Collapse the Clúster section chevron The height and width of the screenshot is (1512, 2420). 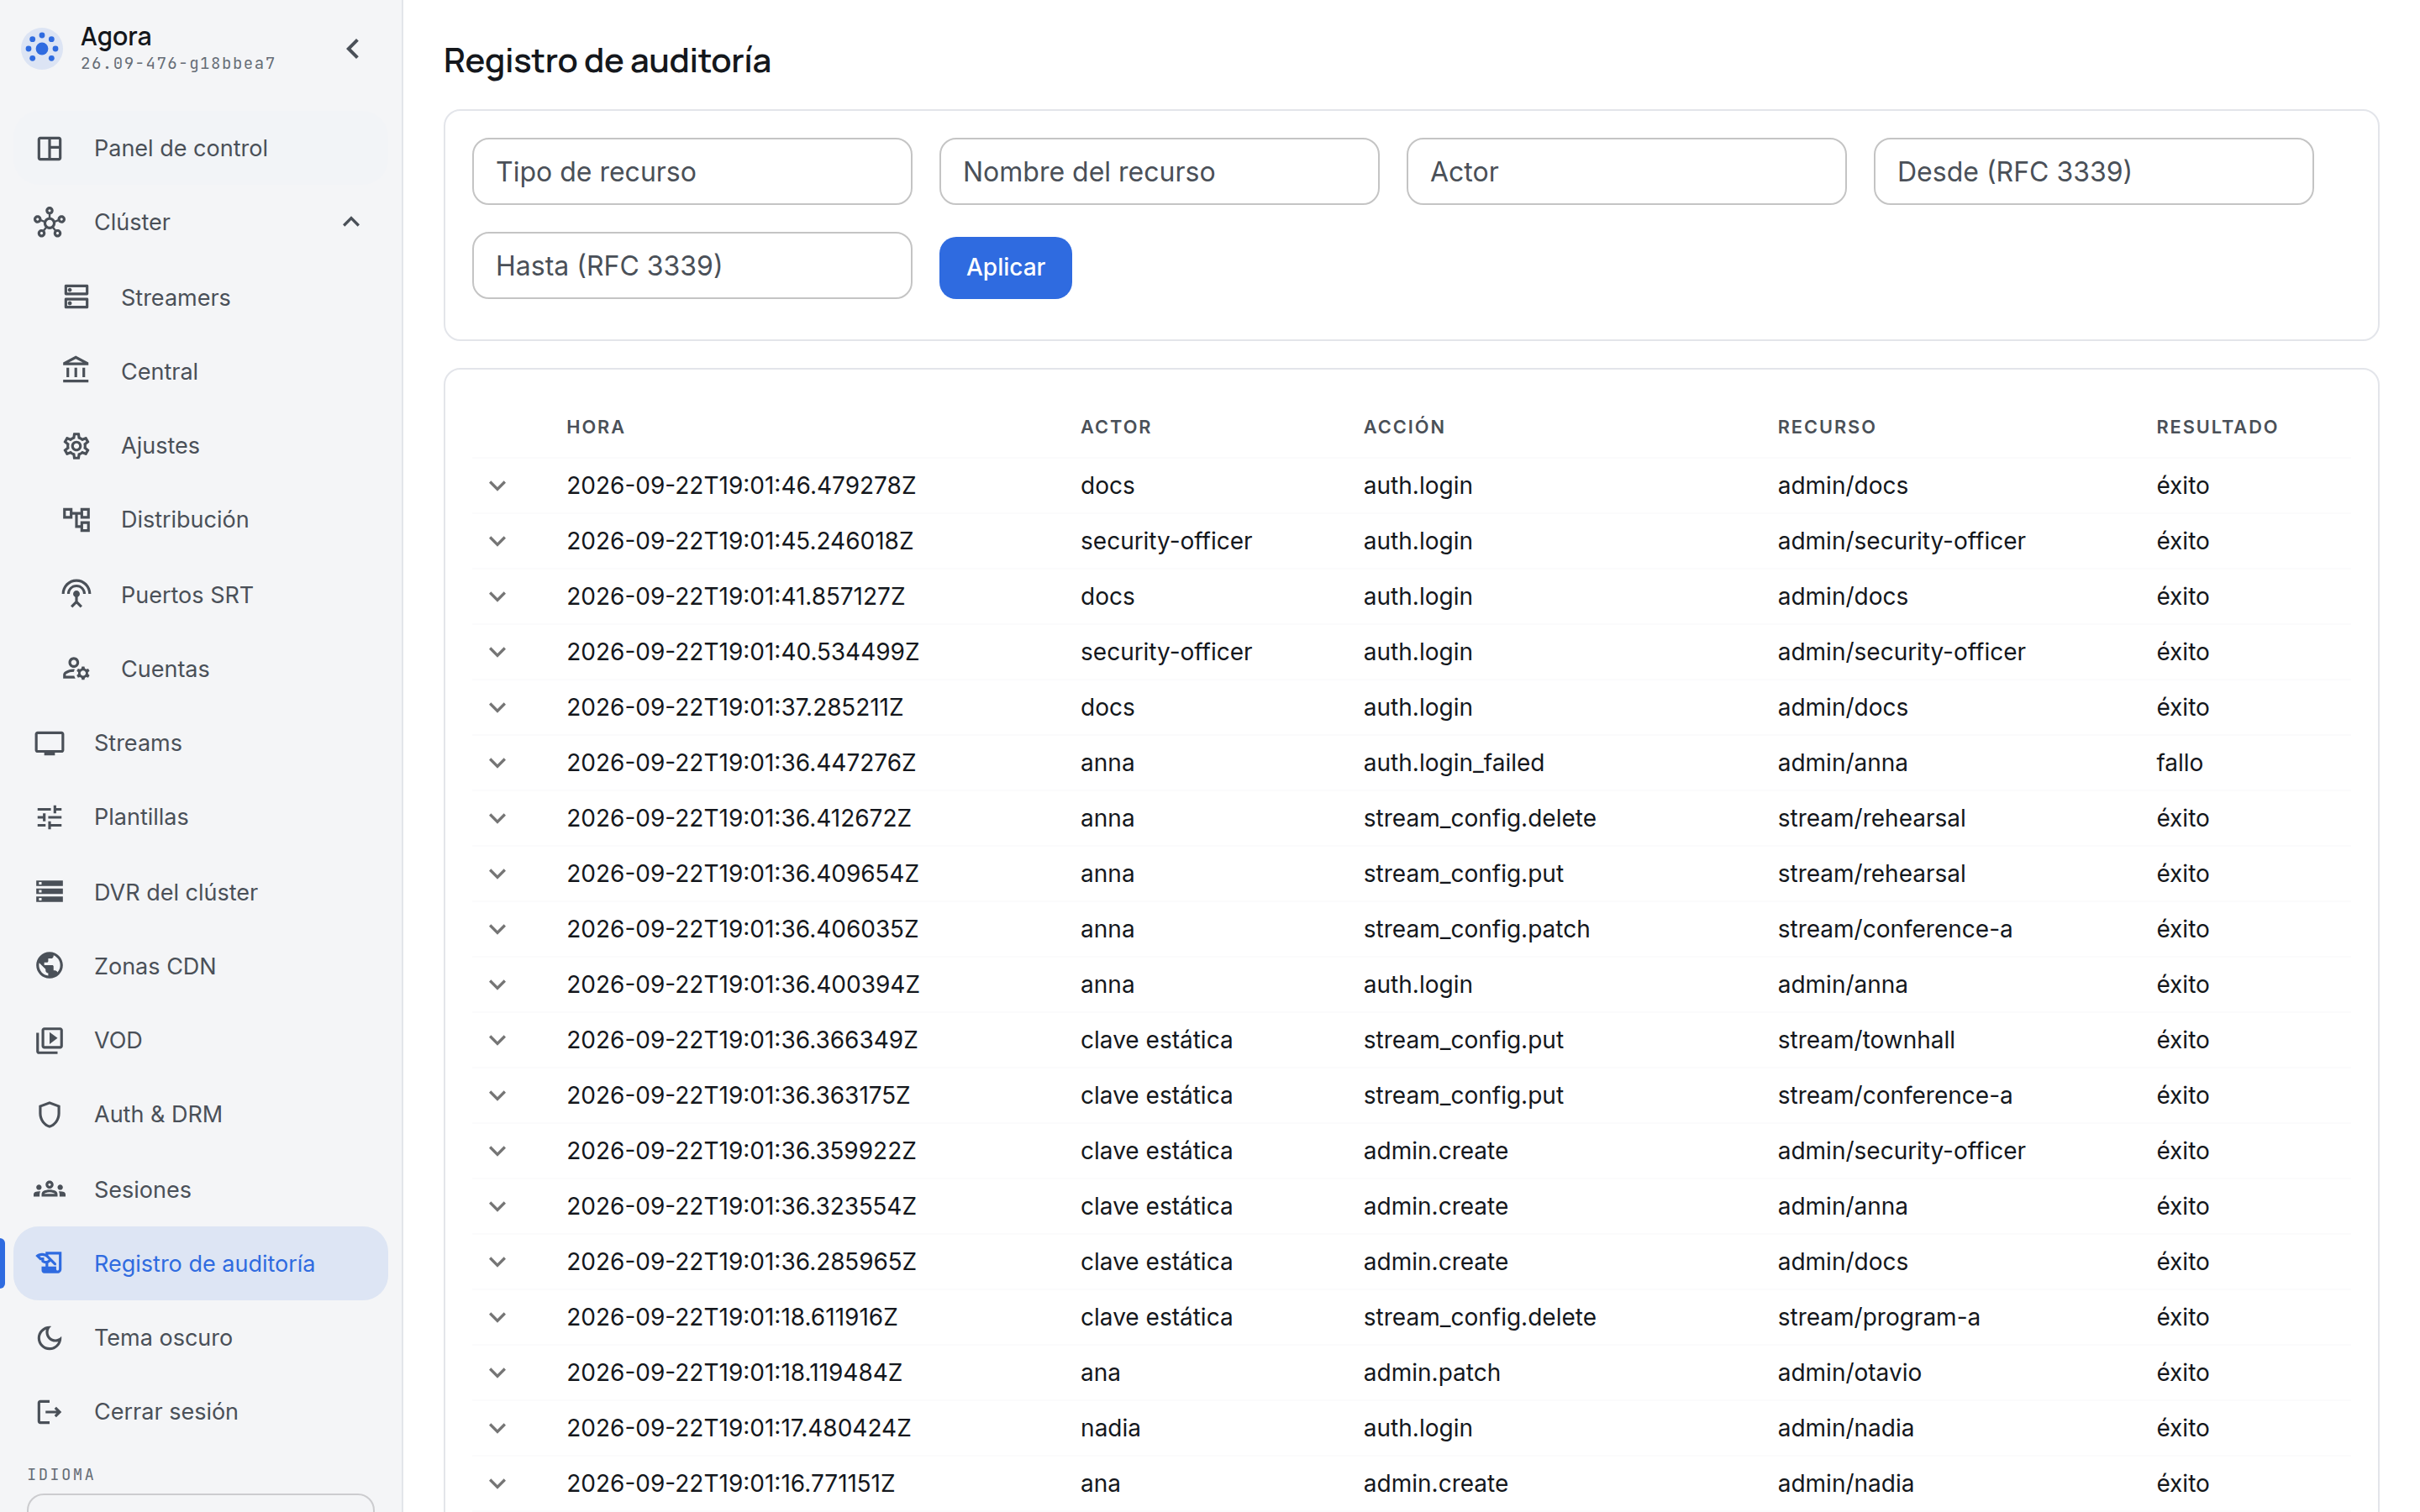click(x=351, y=222)
